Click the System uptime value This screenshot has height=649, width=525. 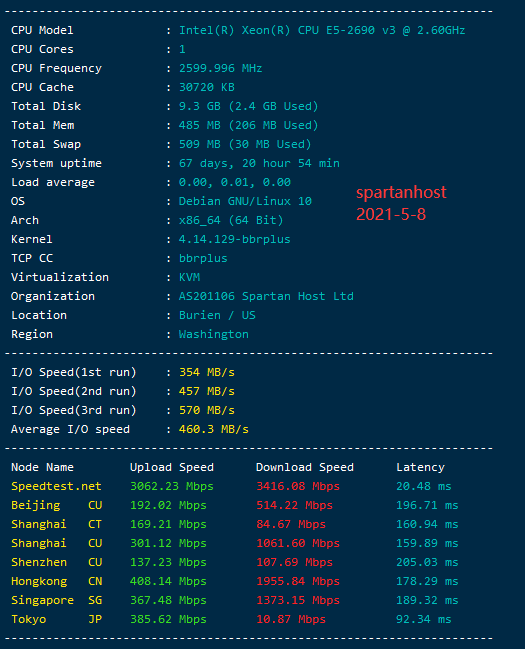coord(259,163)
